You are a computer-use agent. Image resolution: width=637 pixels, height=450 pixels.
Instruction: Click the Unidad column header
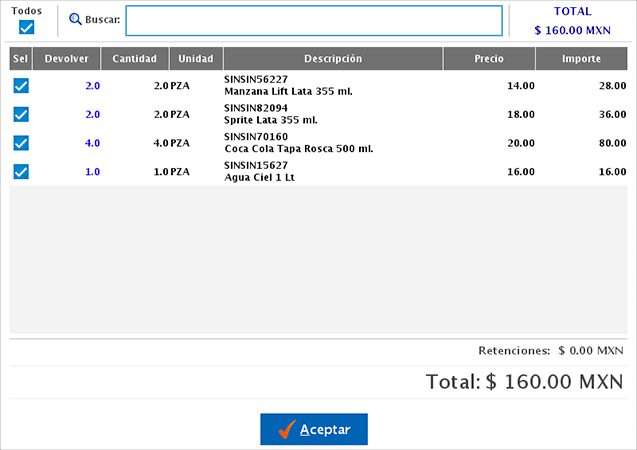(196, 58)
